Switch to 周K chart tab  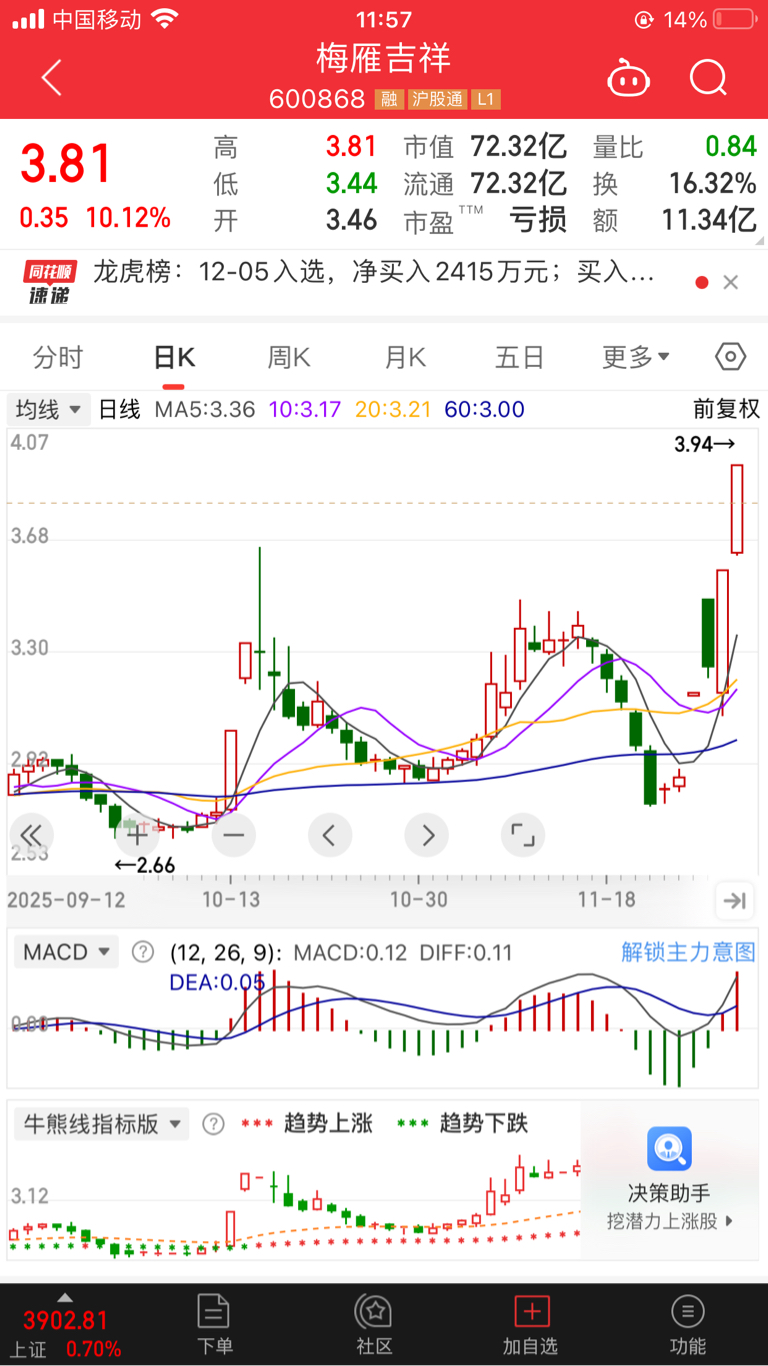(289, 358)
